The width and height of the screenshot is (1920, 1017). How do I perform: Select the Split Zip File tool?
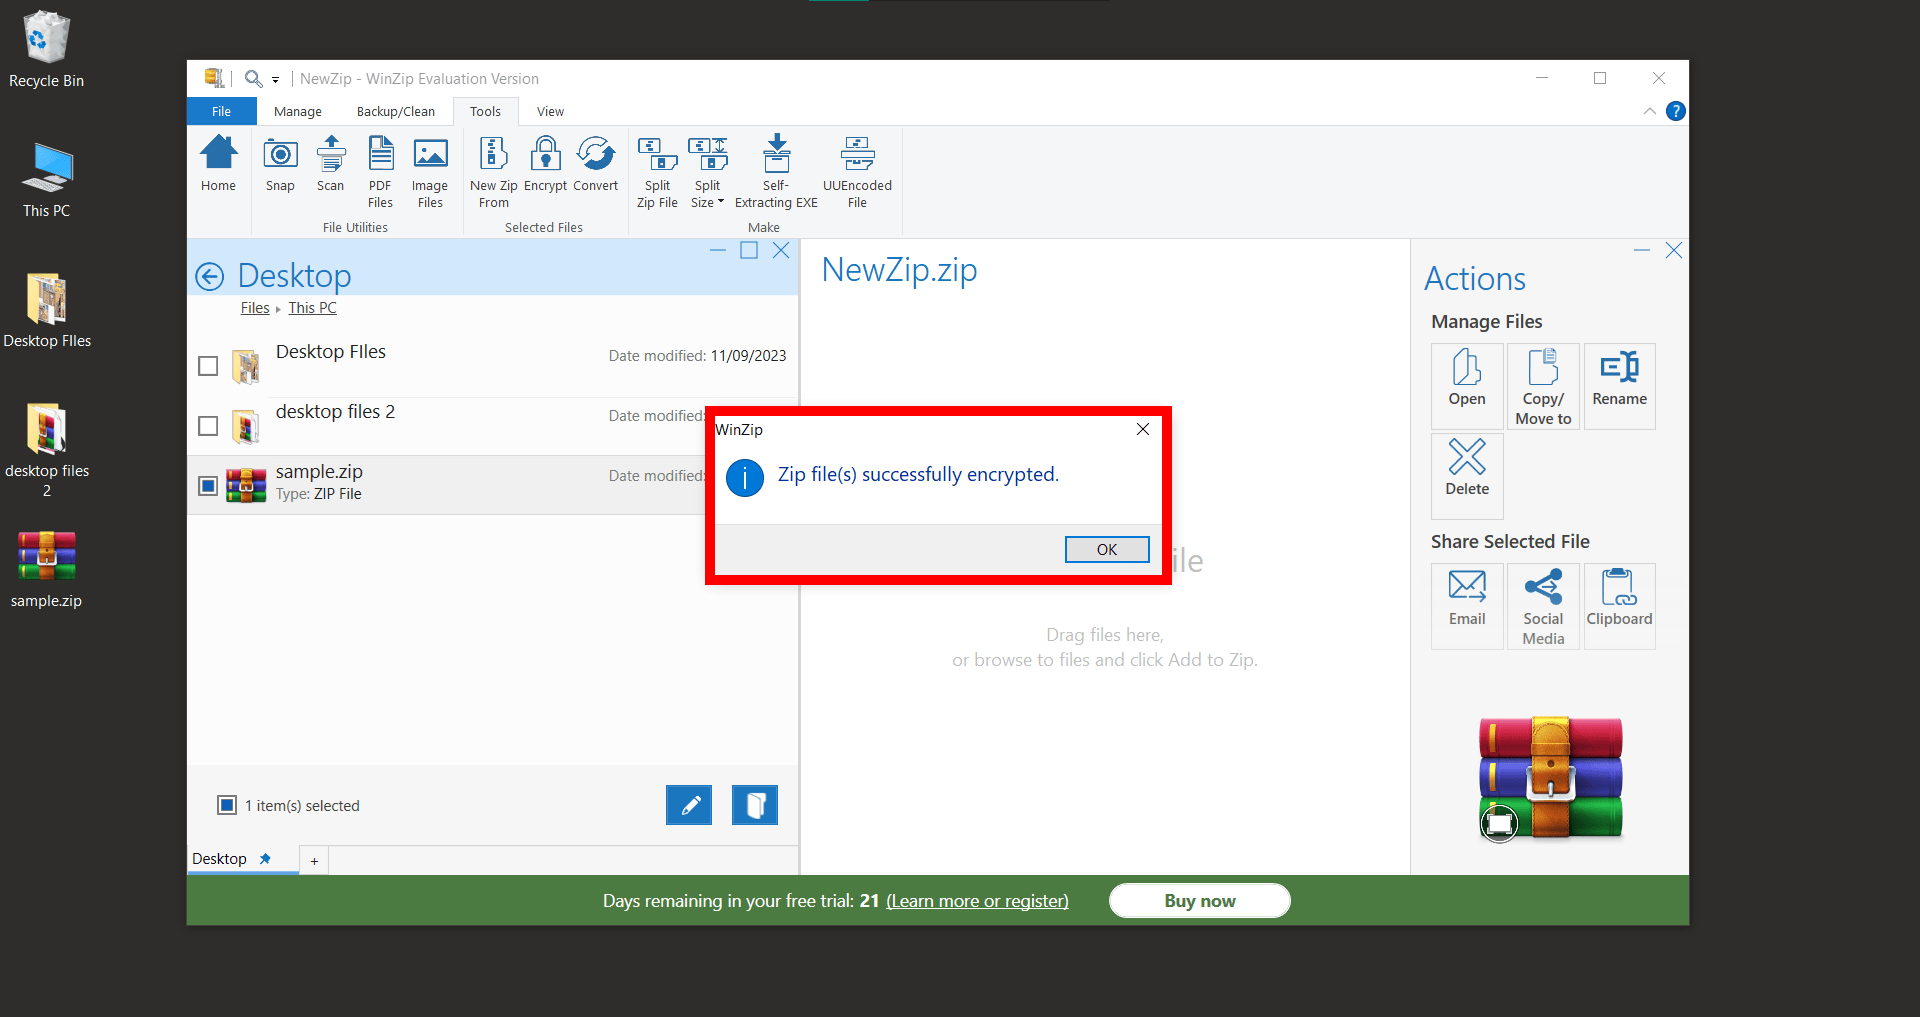(657, 170)
